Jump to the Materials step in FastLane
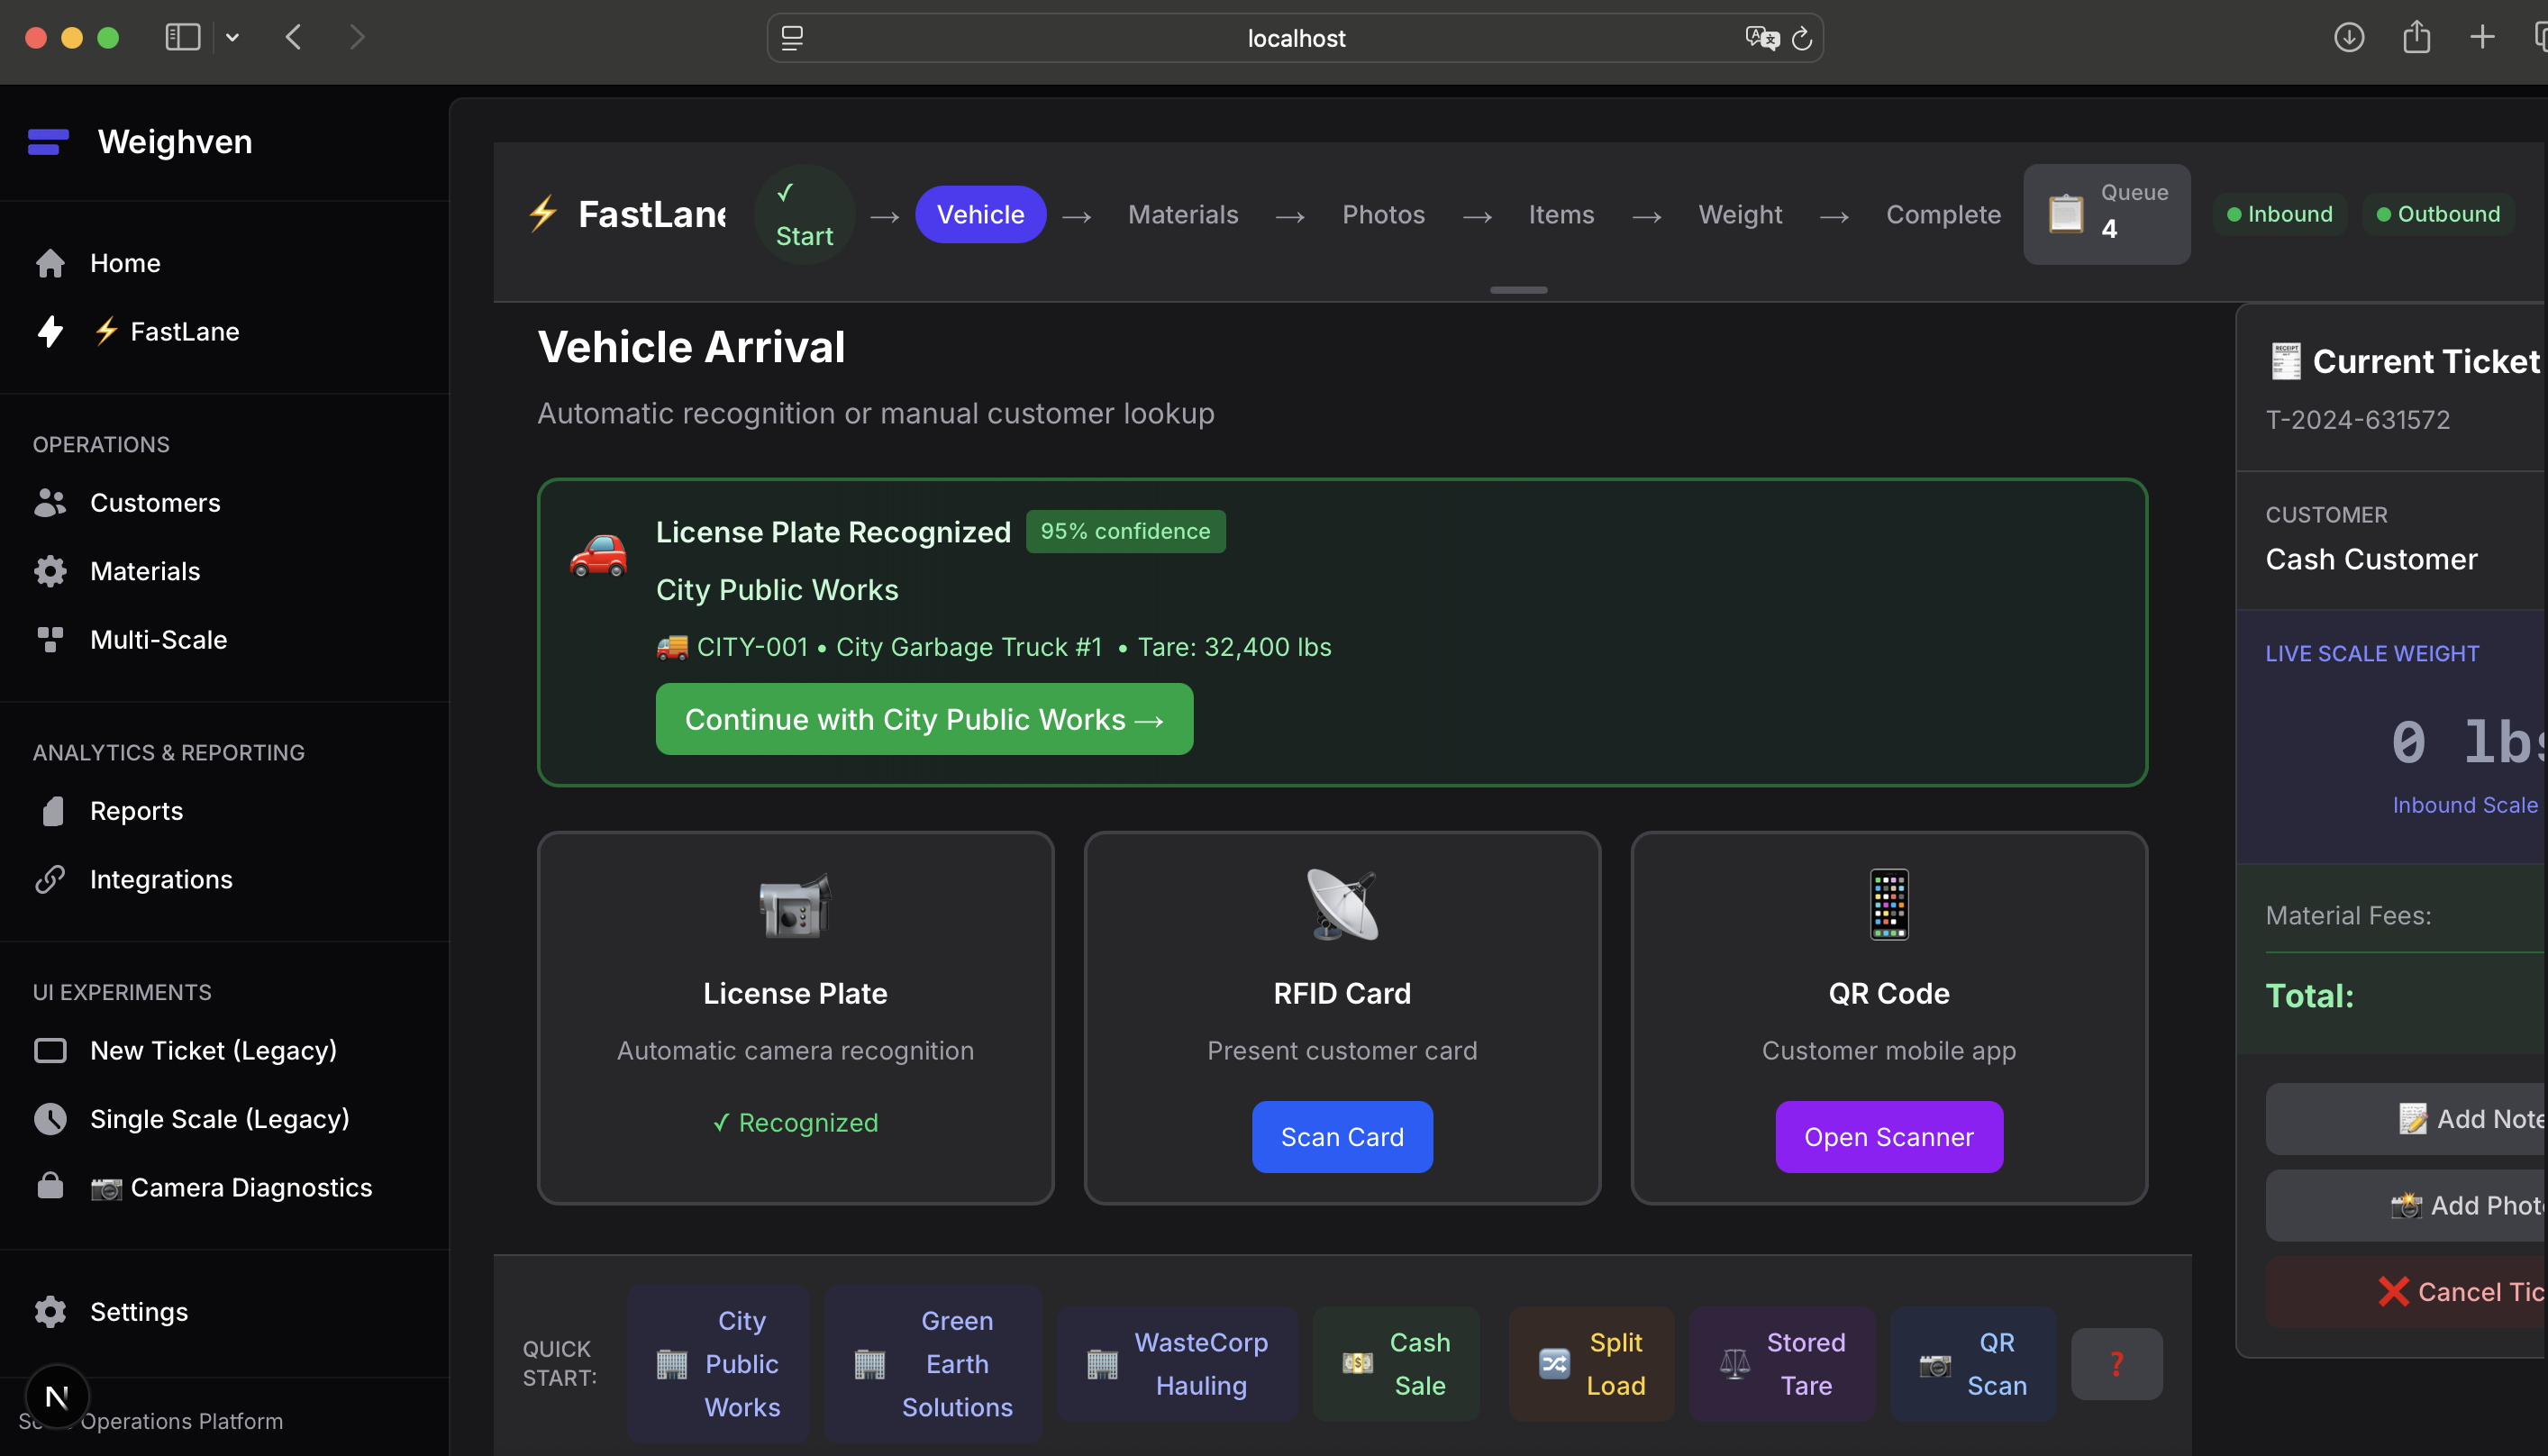 1183,214
